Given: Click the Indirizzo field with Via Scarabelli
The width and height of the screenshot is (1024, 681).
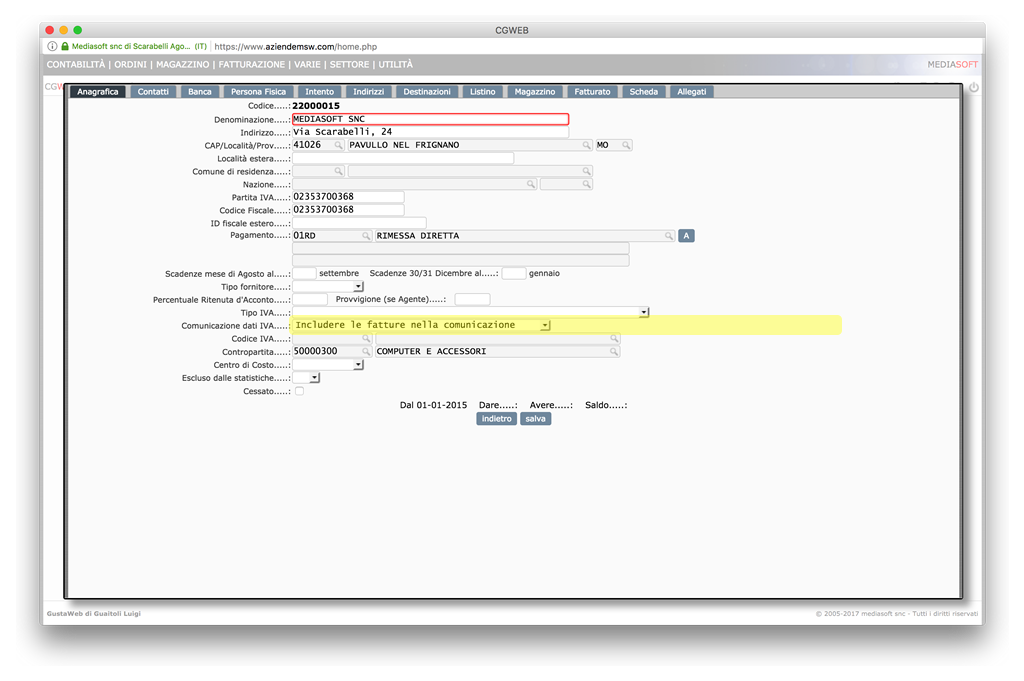Looking at the screenshot, I should coord(430,132).
